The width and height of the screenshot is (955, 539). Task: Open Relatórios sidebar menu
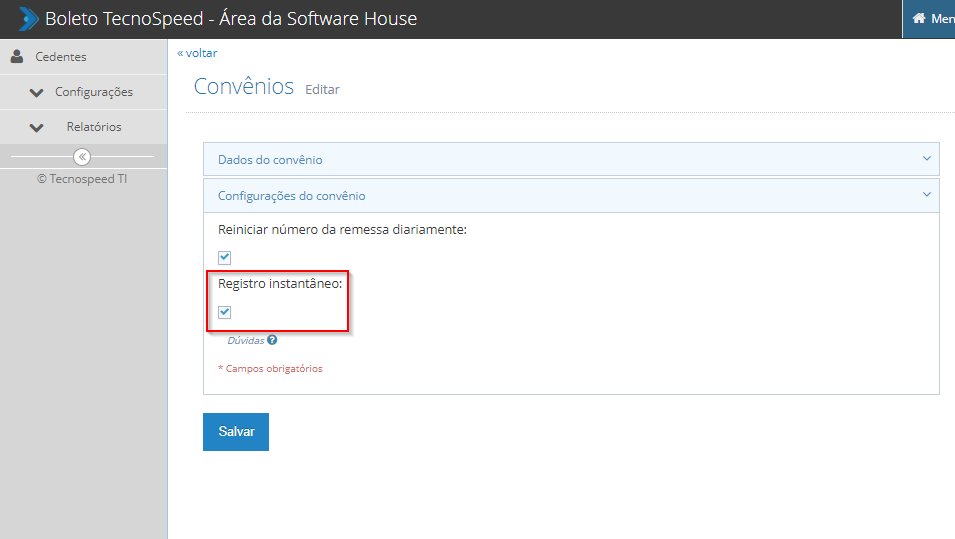(x=83, y=127)
